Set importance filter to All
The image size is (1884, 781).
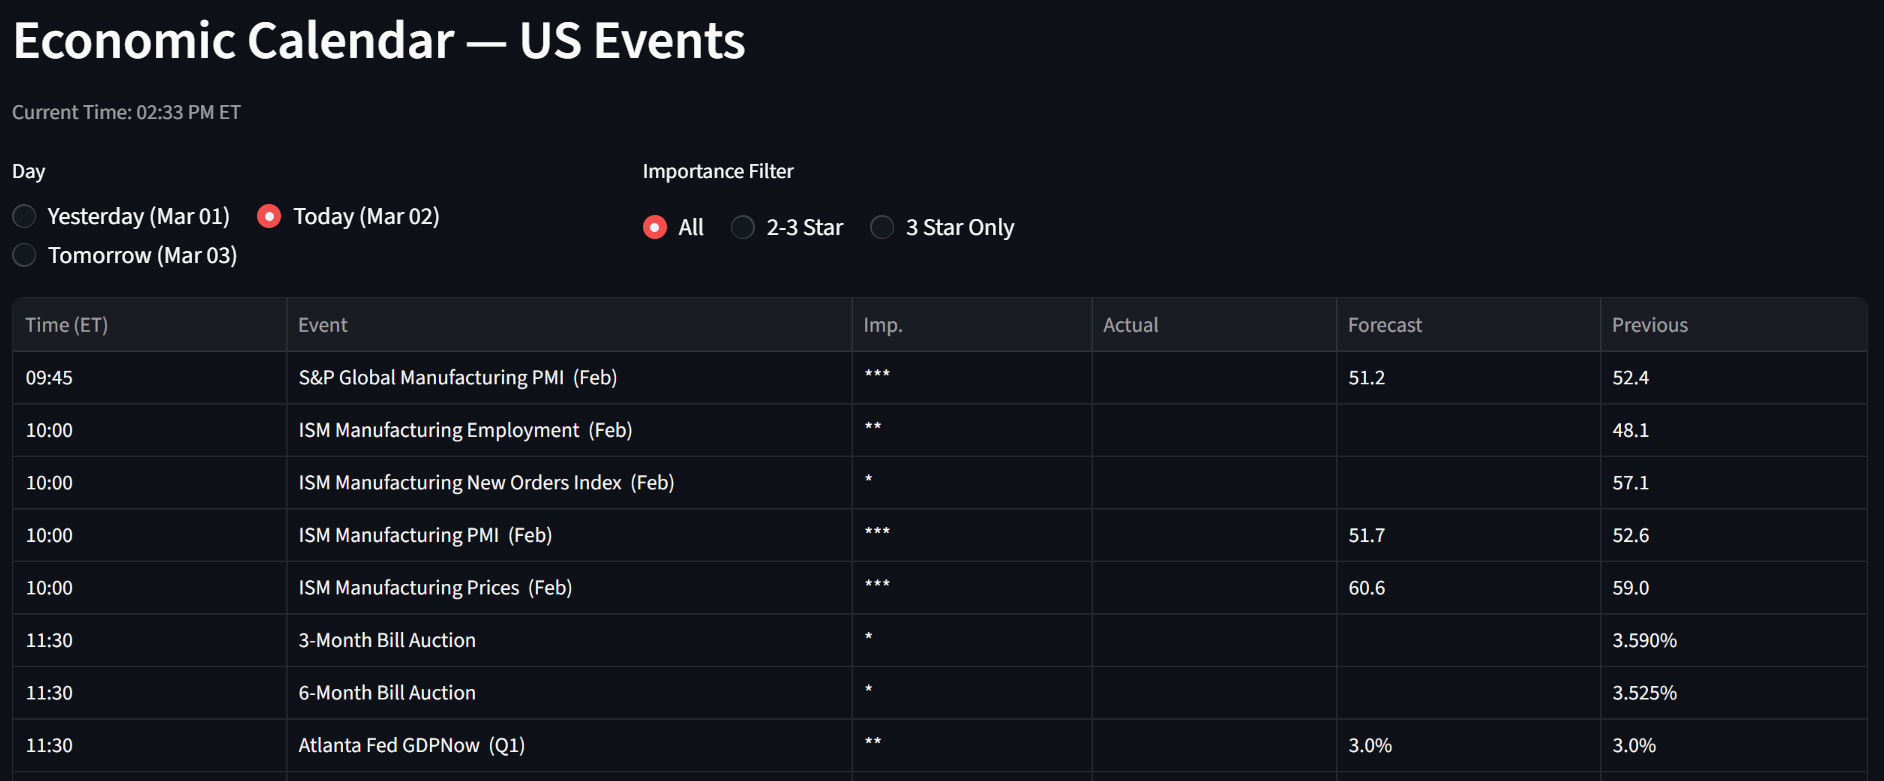pos(655,227)
